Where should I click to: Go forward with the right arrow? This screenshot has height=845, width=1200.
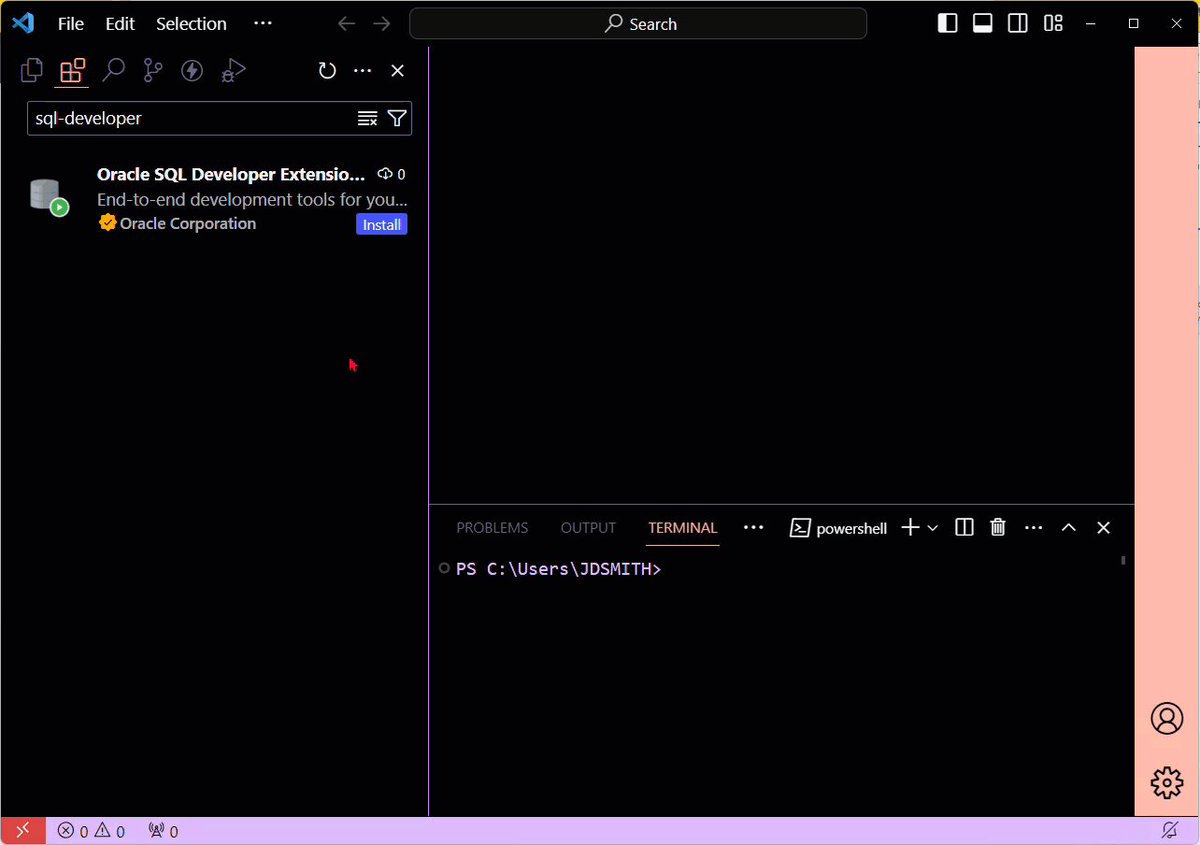pos(381,24)
